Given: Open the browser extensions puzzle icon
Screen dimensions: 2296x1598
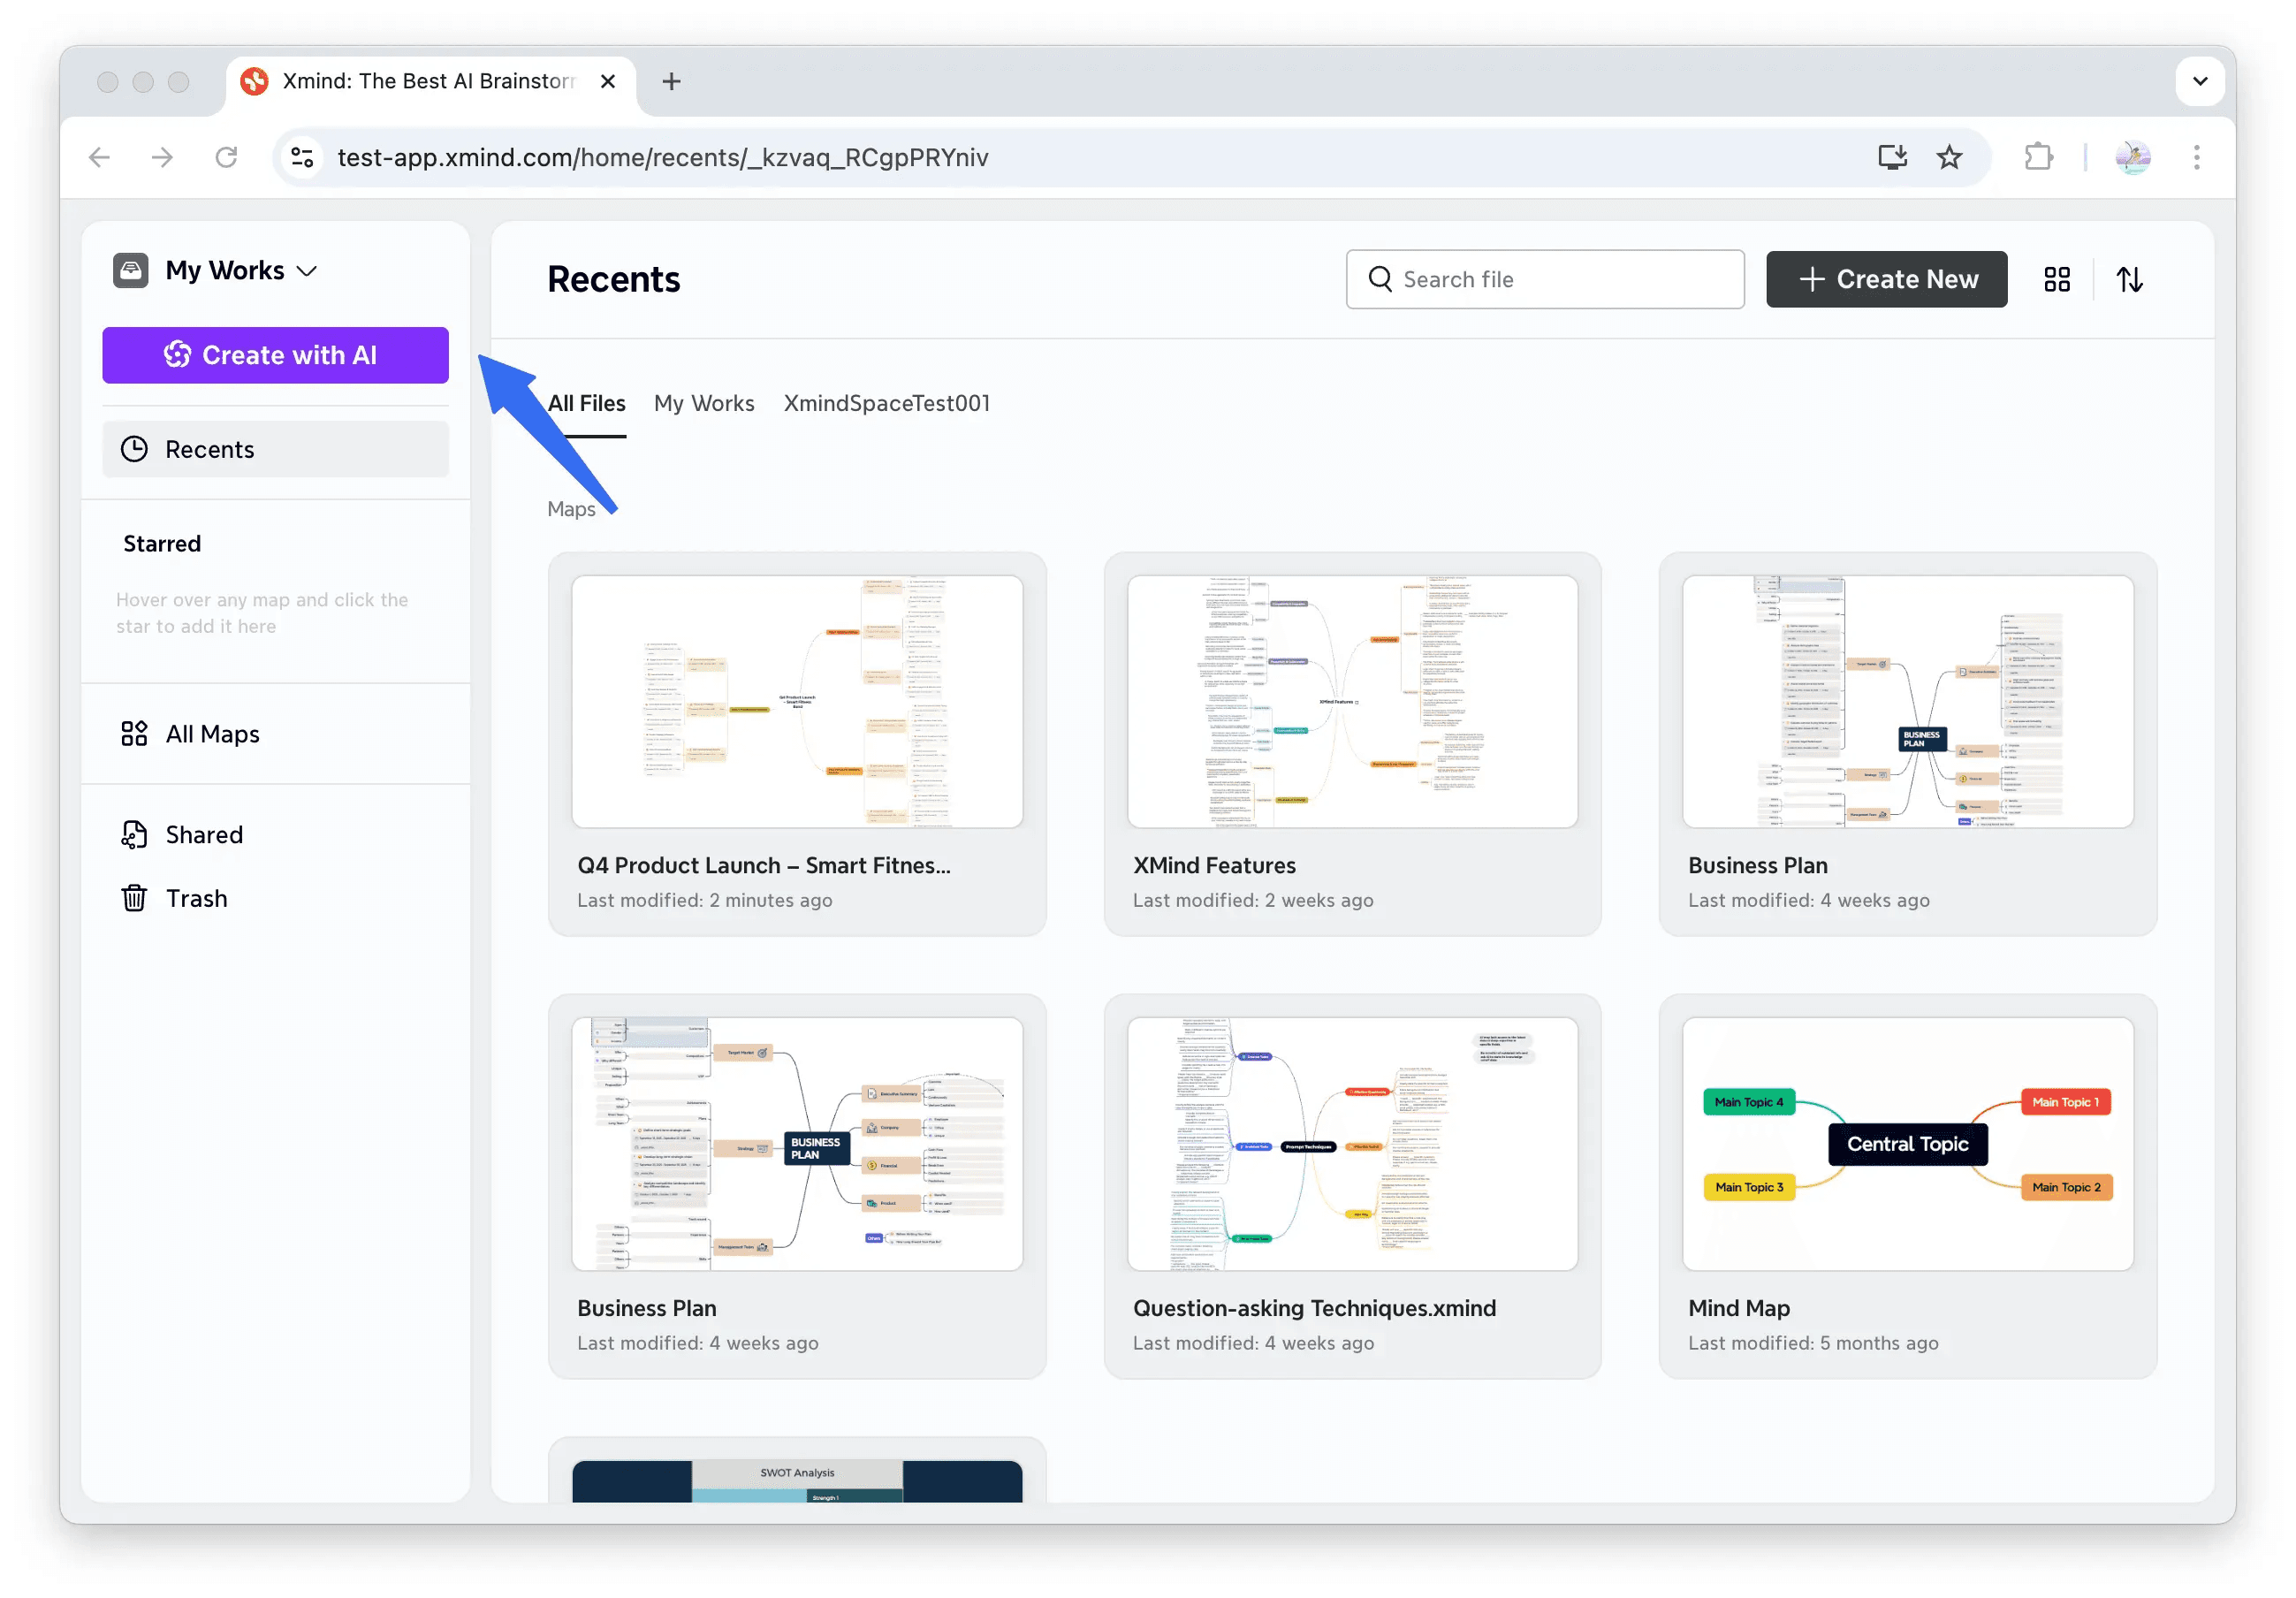Looking at the screenshot, I should click(x=2038, y=157).
